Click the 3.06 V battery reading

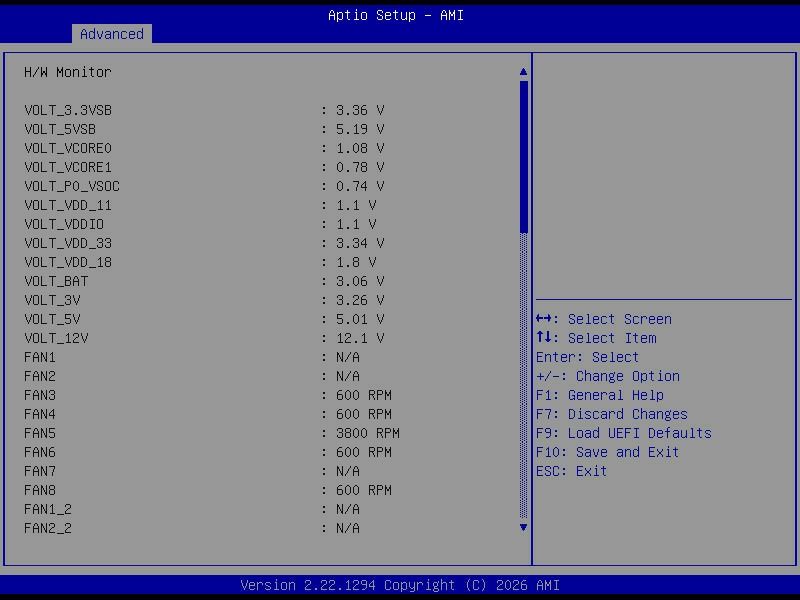point(360,281)
